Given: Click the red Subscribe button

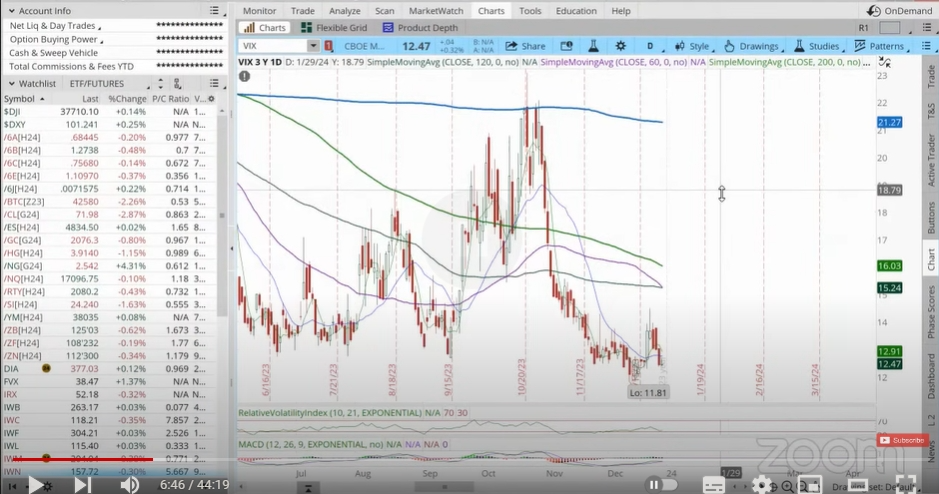Looking at the screenshot, I should pos(904,440).
